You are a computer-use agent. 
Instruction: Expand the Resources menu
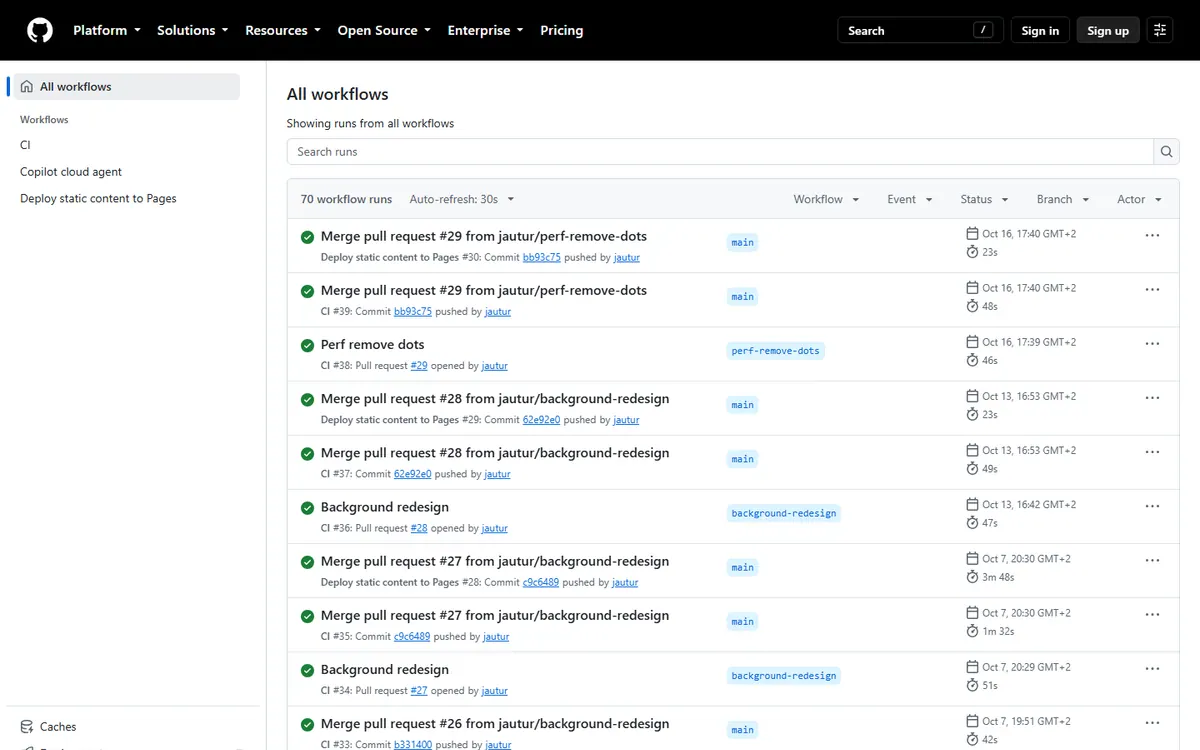tap(283, 30)
